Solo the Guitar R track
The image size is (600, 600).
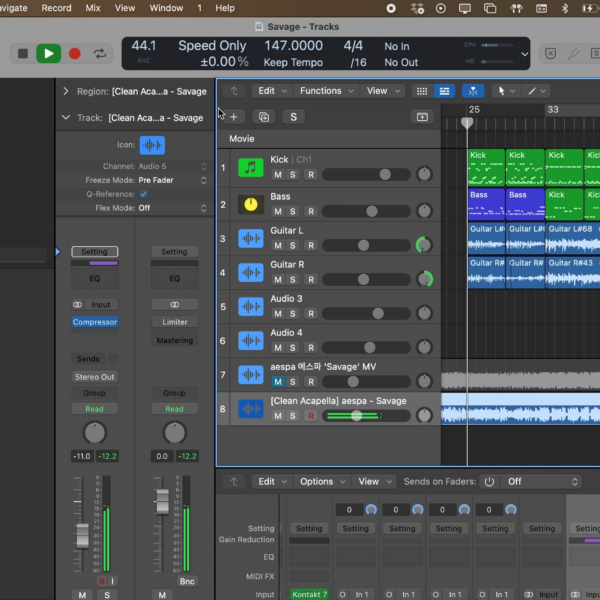click(x=293, y=279)
